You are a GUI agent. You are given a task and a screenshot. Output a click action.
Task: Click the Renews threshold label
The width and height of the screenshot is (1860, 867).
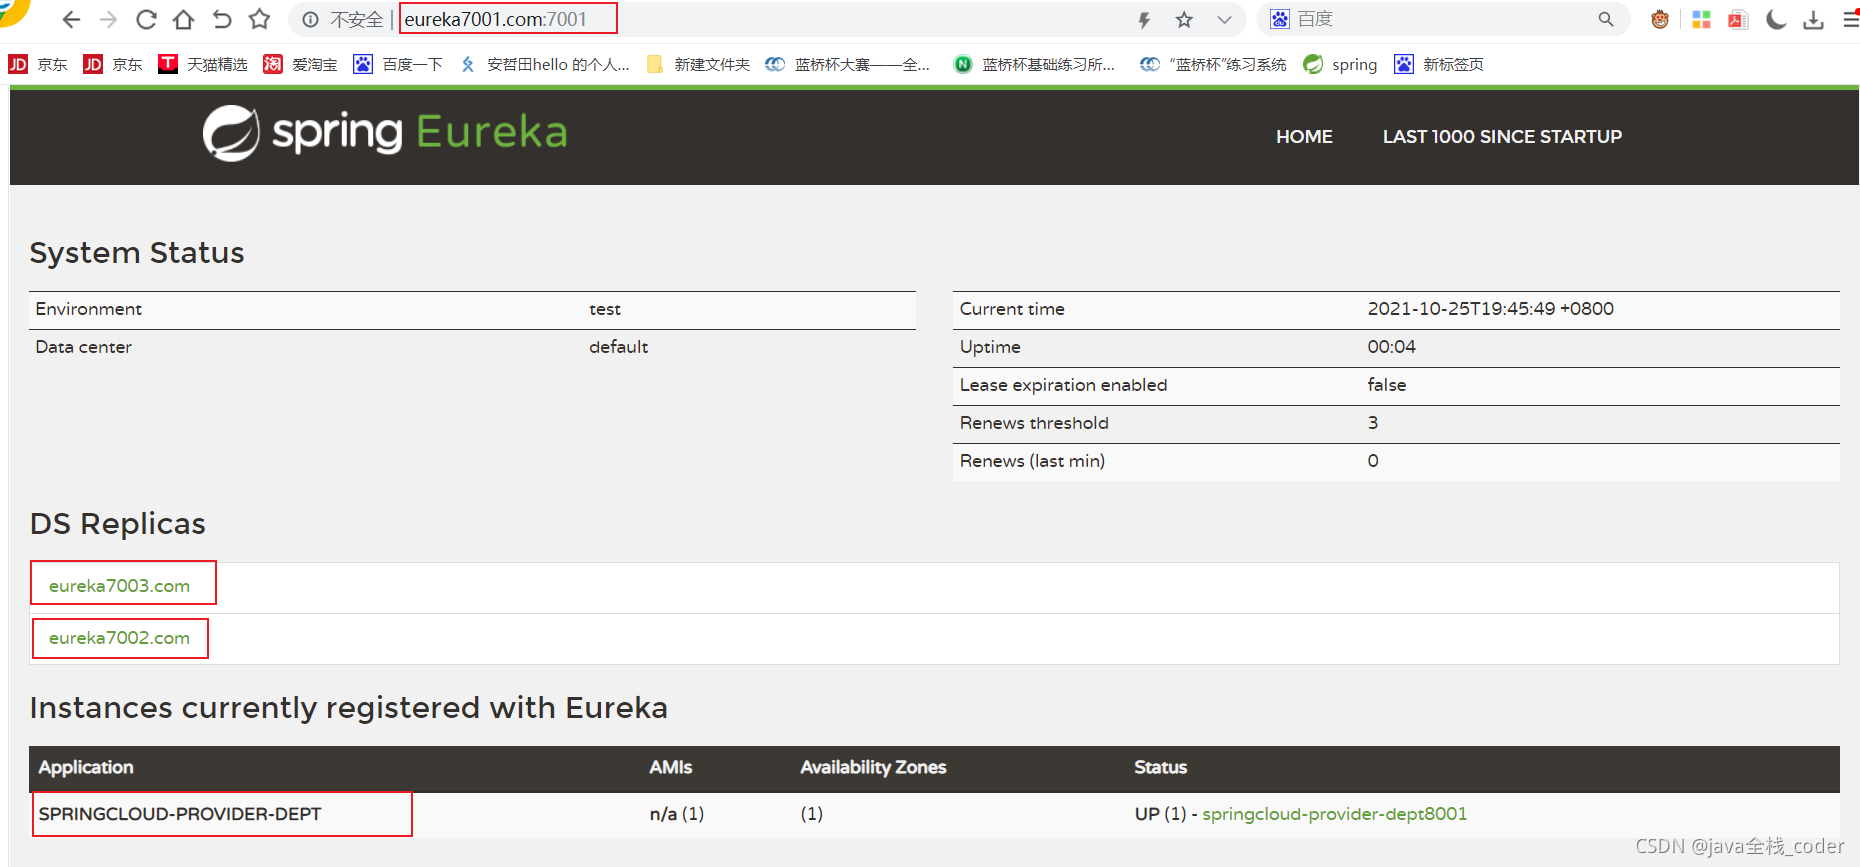(1034, 423)
